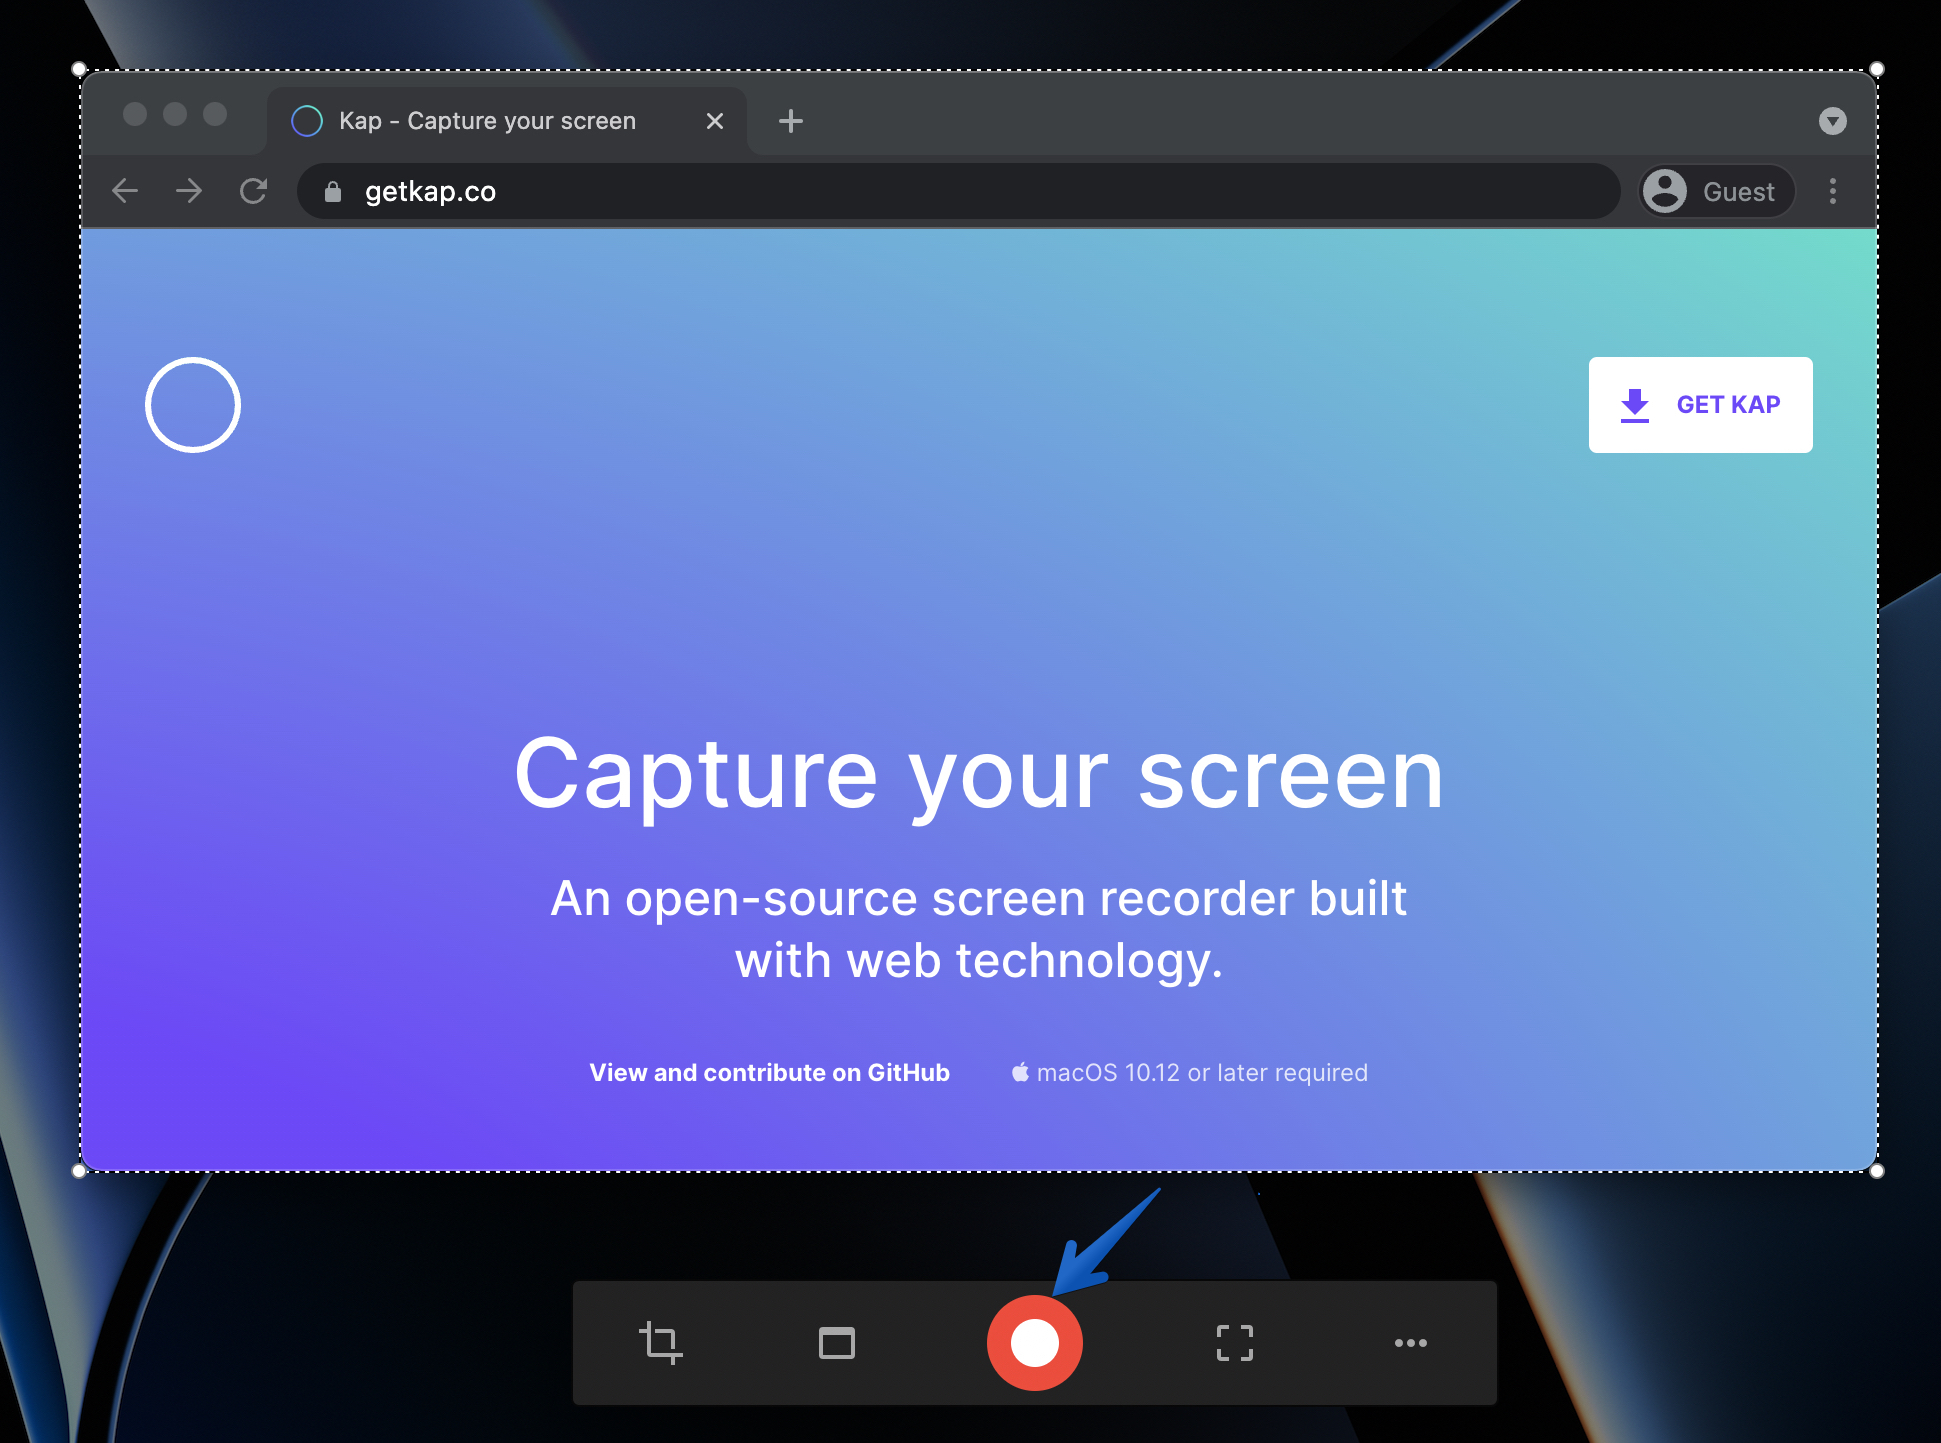Select the Kap - Capture your screen tab
1941x1443 pixels.
[507, 121]
